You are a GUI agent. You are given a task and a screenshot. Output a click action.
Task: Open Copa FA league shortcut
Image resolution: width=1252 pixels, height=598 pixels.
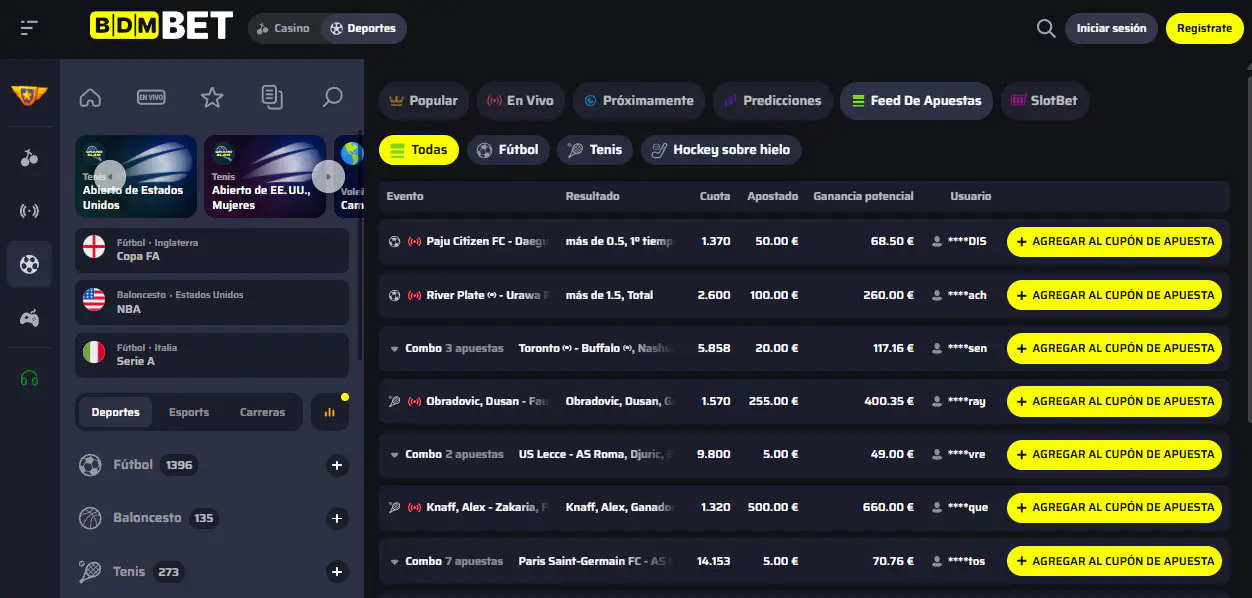[x=212, y=249]
